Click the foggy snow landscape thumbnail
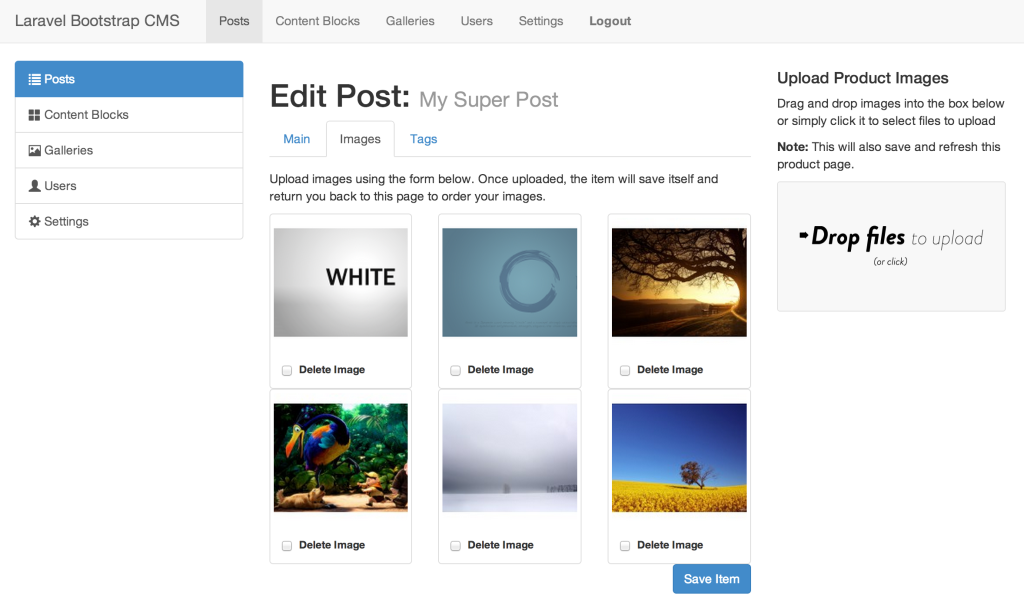This screenshot has width=1024, height=611. (509, 458)
